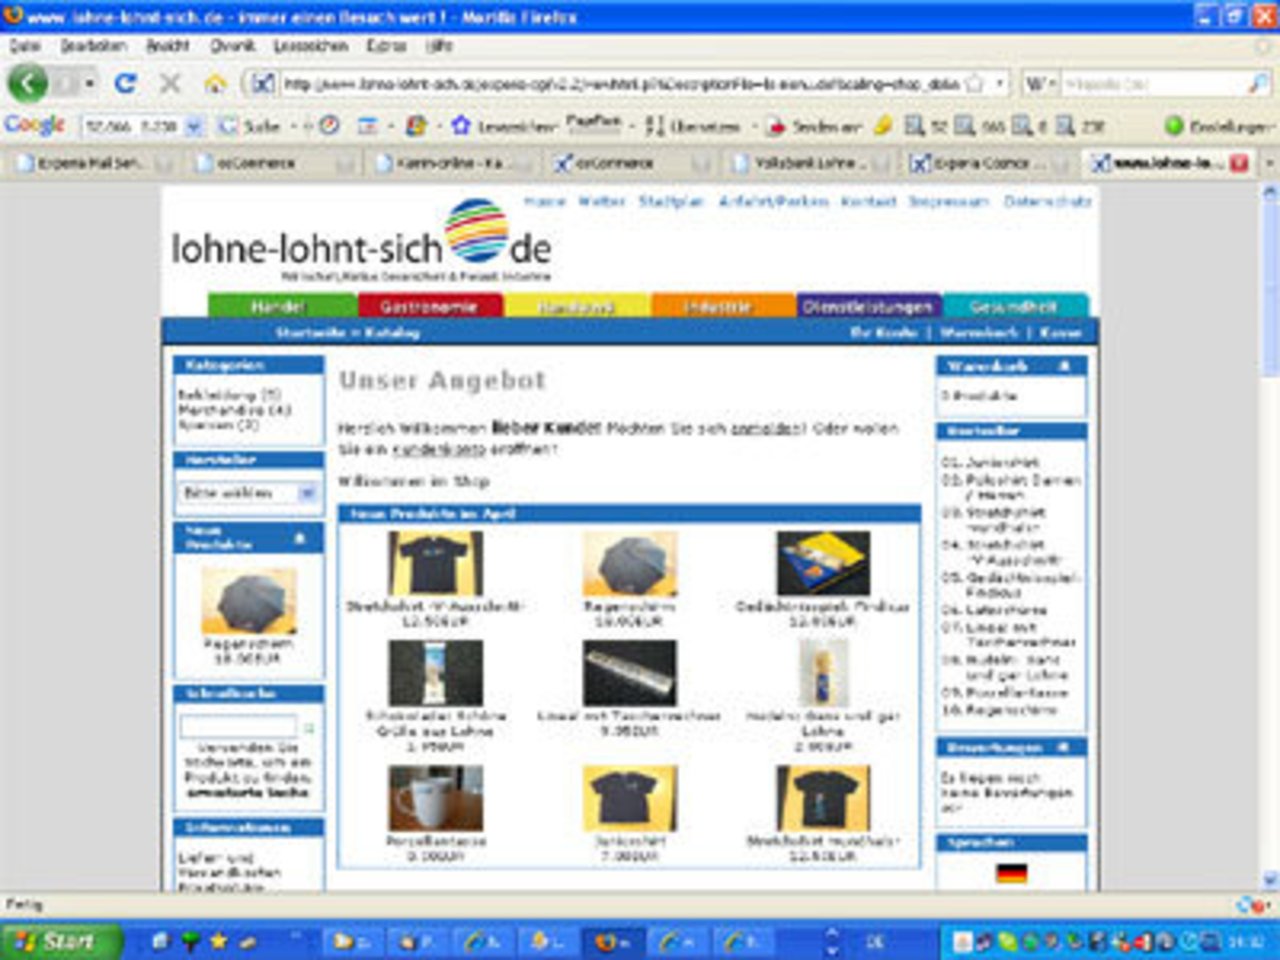Click the Regenschirm thumbnail in product grid
Image resolution: width=1280 pixels, height=960 pixels.
[629, 563]
